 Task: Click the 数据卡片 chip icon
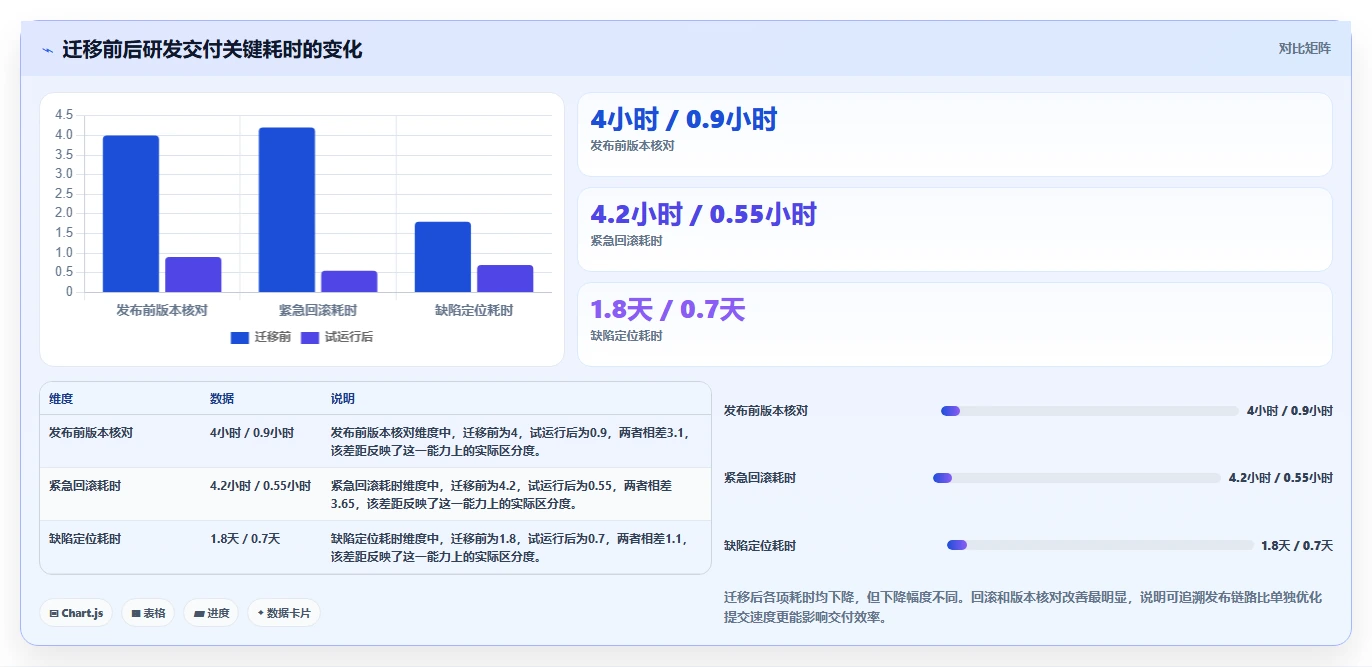[x=261, y=613]
